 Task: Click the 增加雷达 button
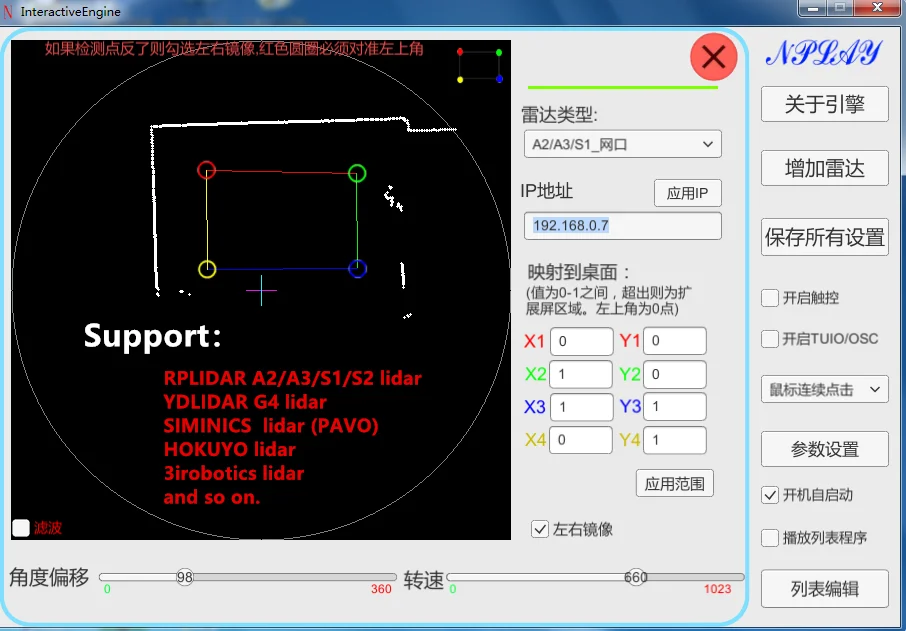point(824,167)
